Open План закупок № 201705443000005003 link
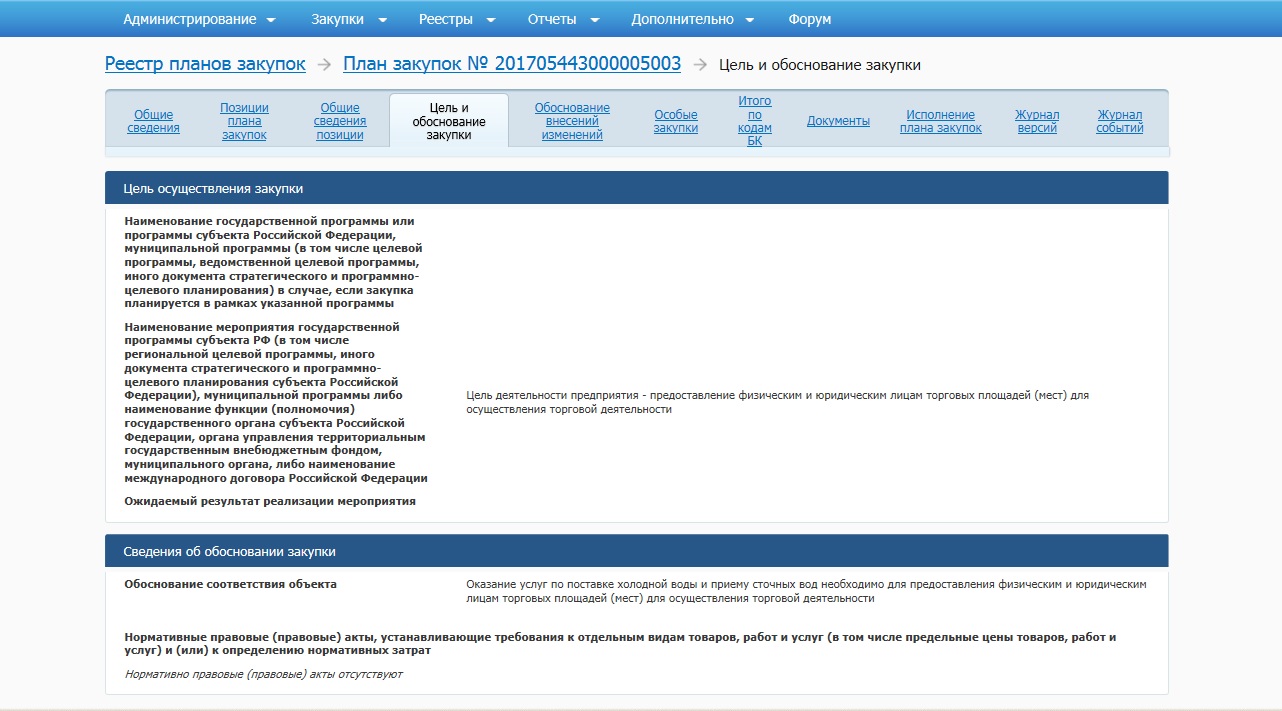1282x711 pixels. pos(512,64)
